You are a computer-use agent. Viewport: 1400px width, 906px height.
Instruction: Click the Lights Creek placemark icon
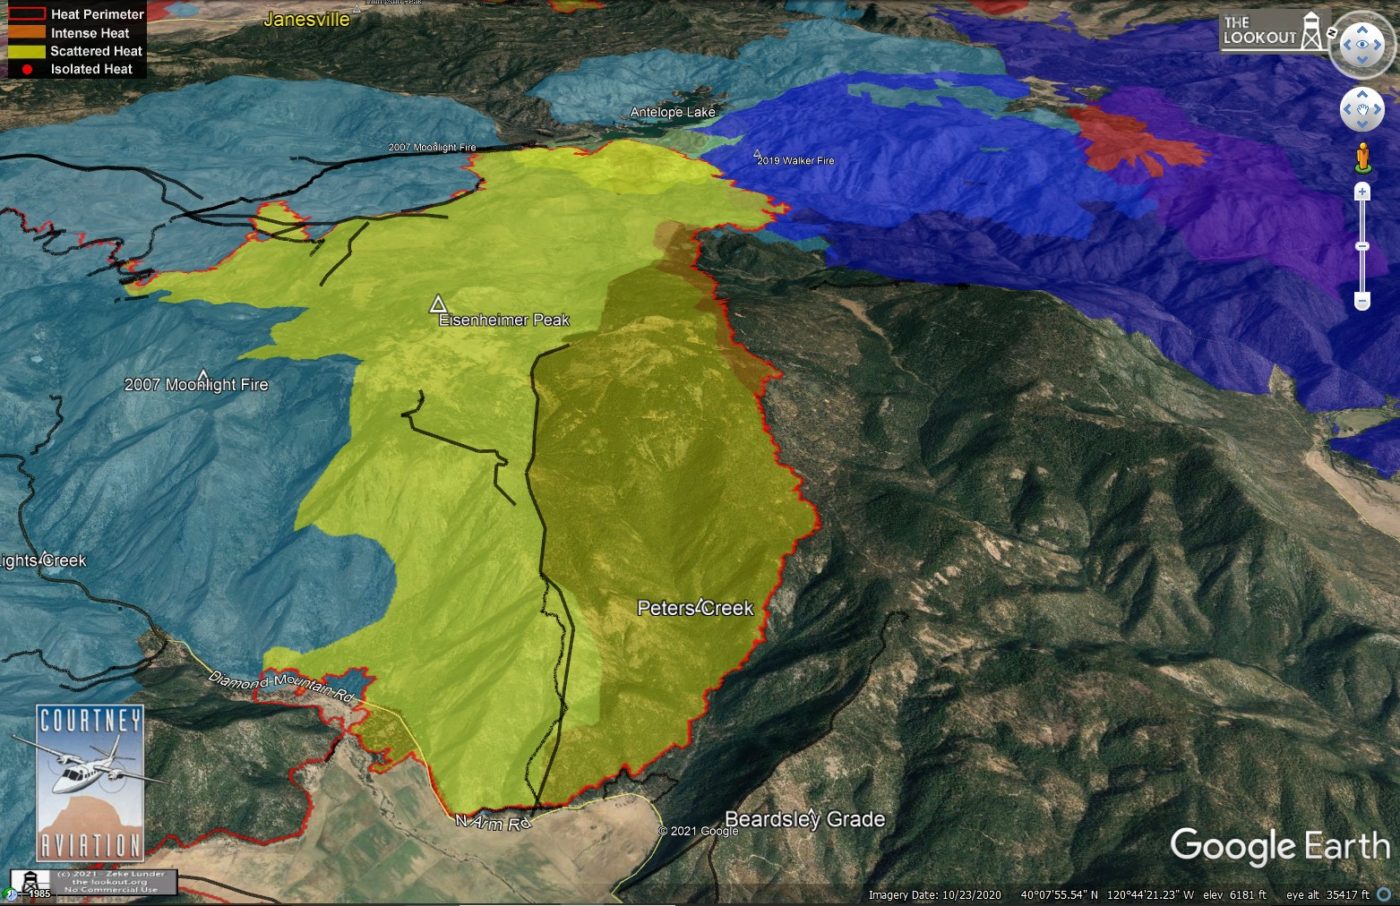(45, 557)
